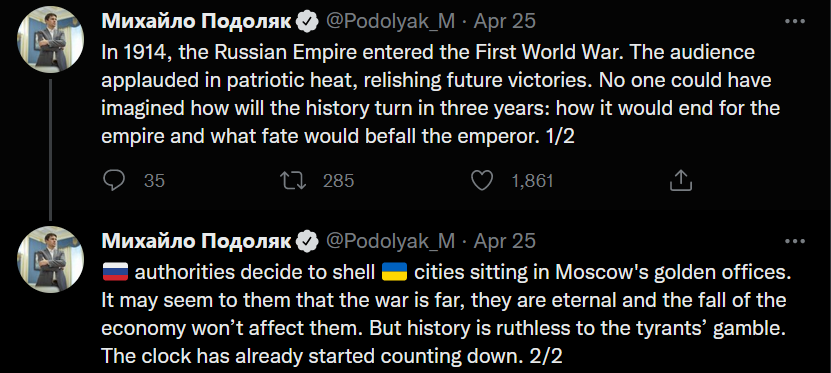View the 1,861 likes count
Screen dimensions: 831x373
(x=533, y=181)
